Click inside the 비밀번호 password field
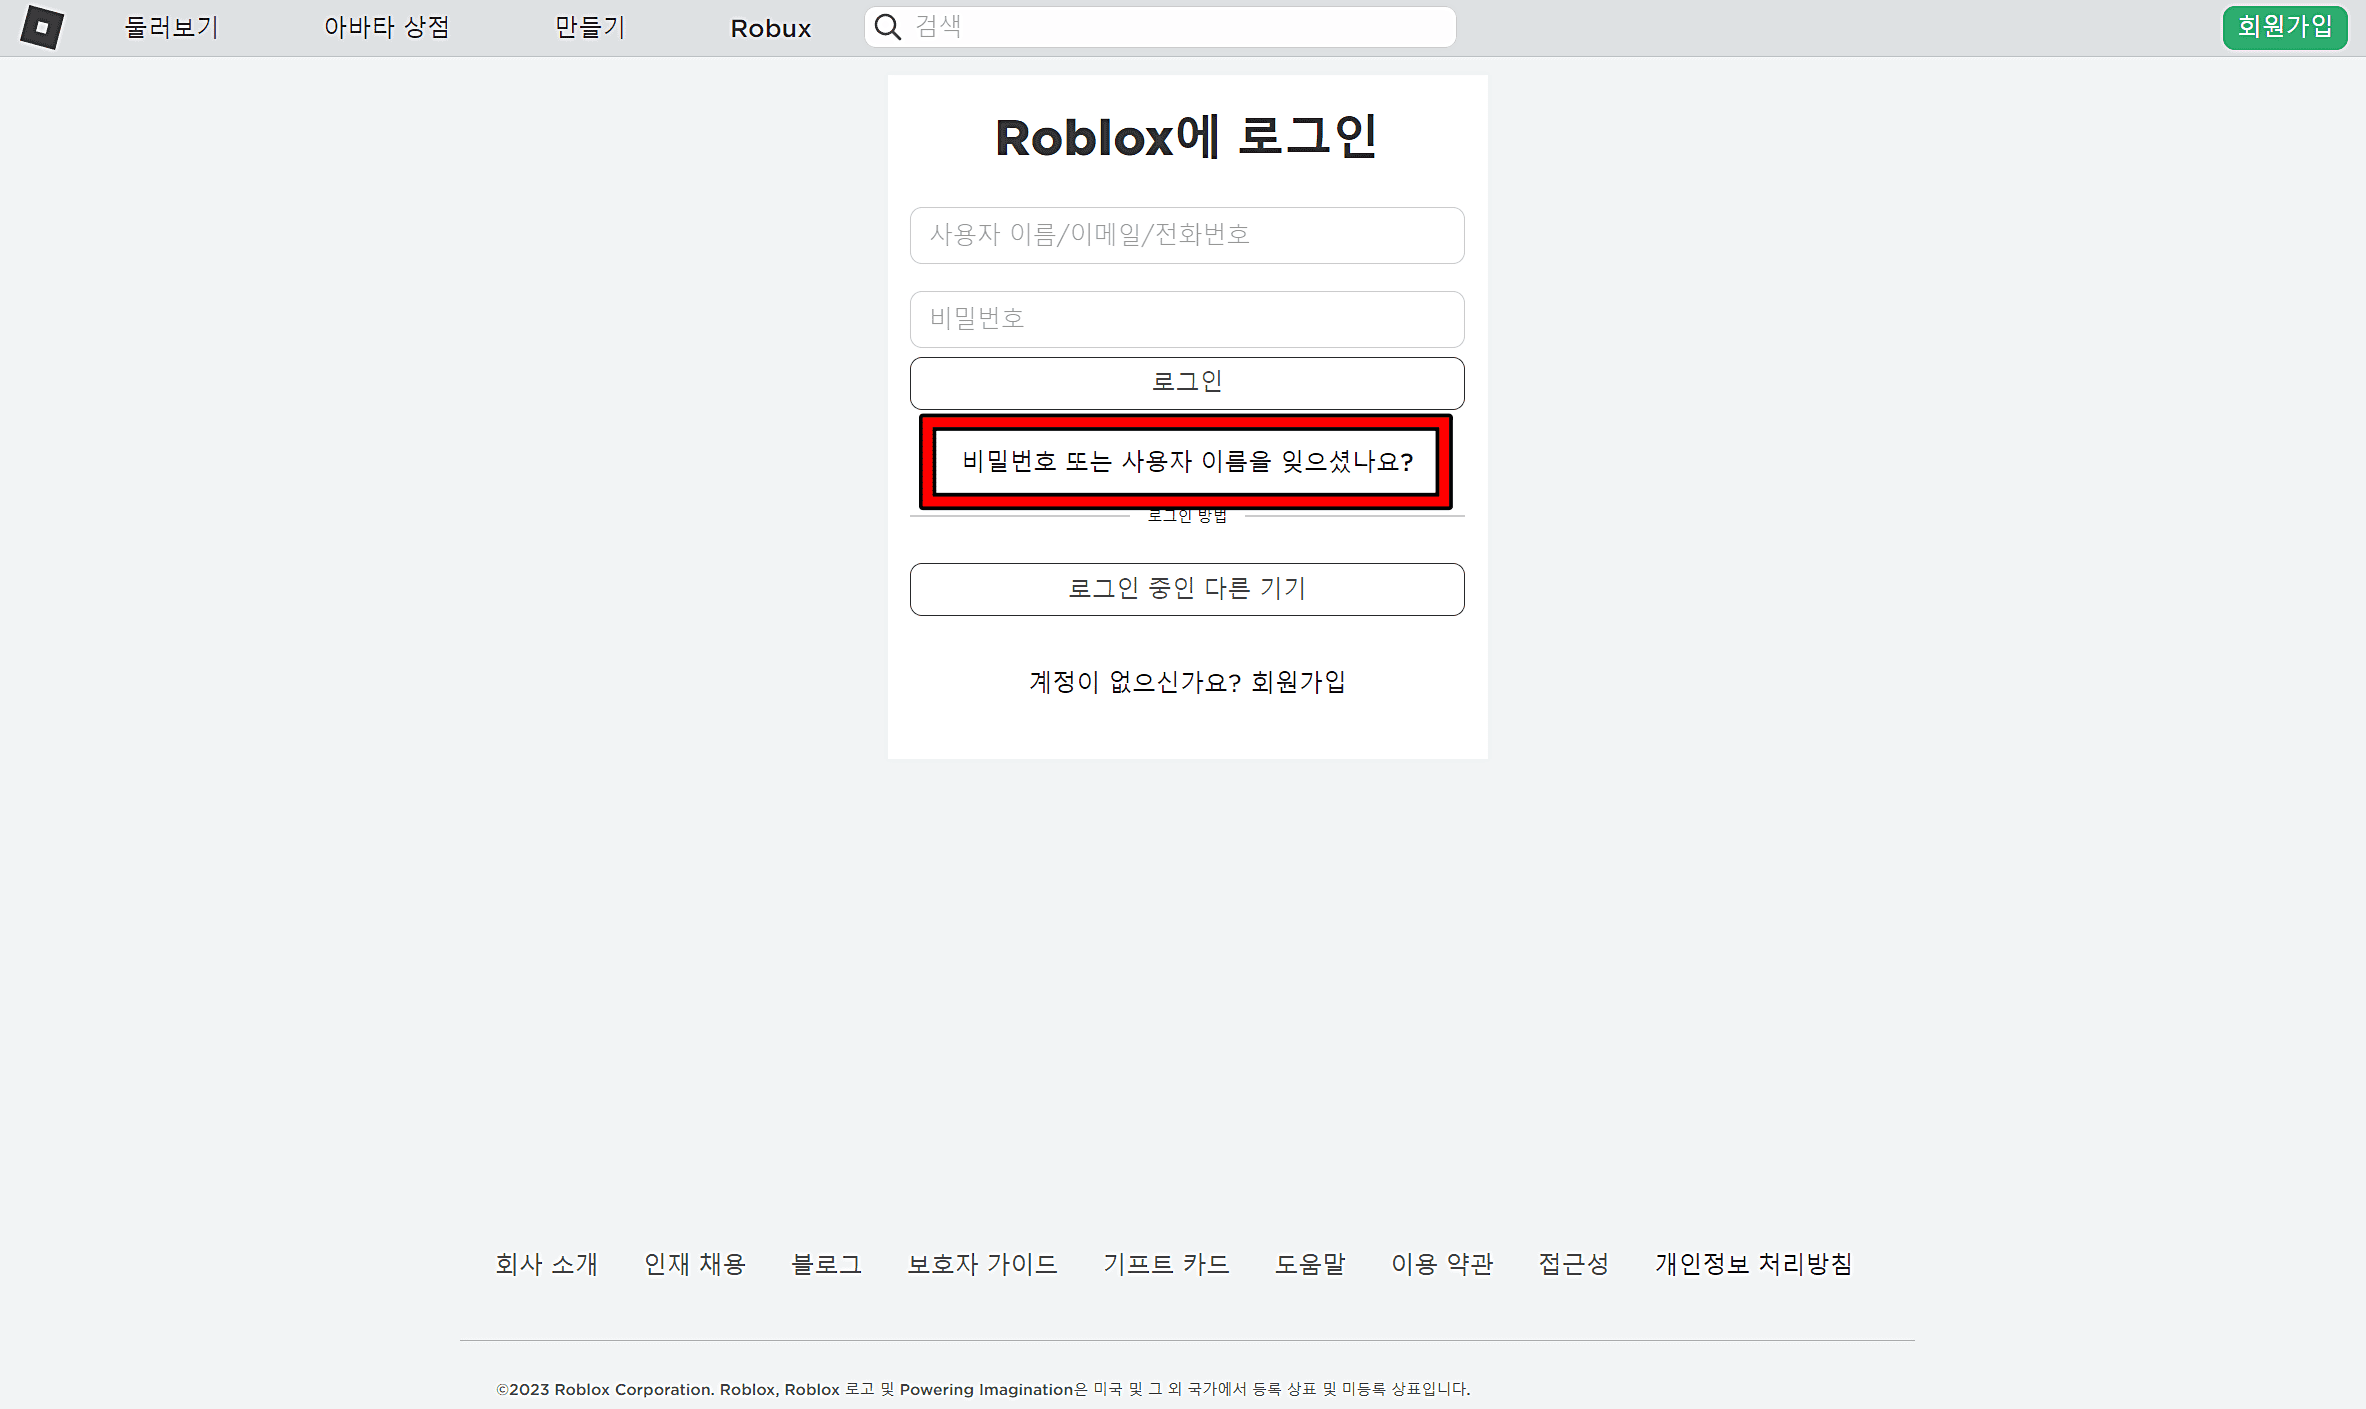 (x=1186, y=319)
